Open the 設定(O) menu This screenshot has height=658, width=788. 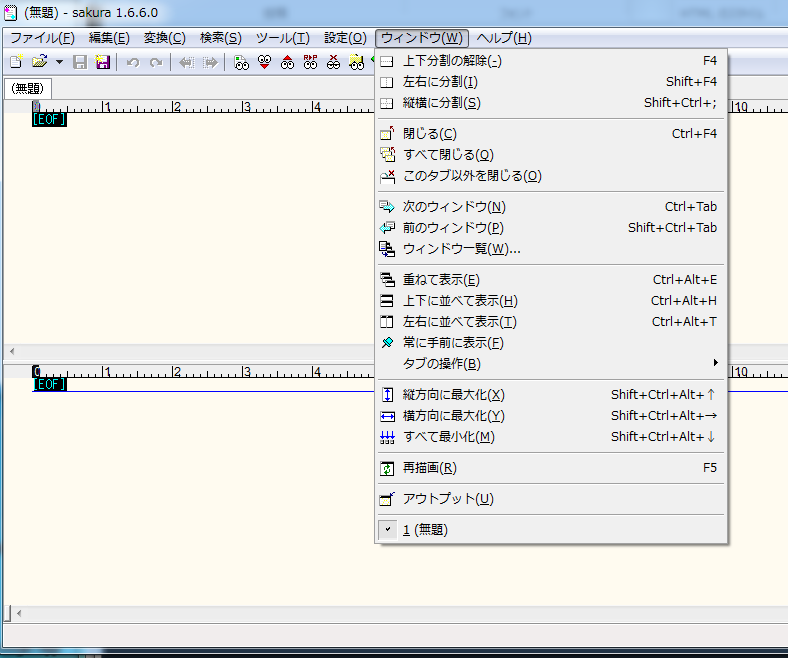345,38
